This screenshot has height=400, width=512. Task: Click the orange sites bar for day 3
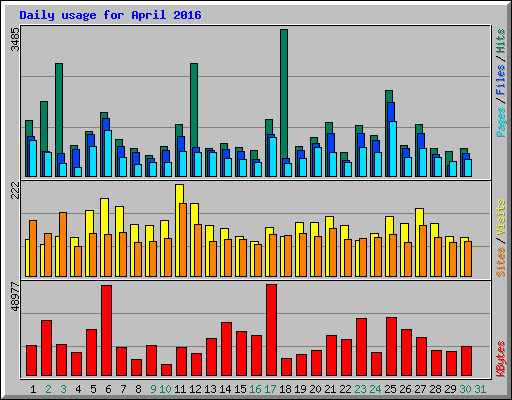[63, 244]
